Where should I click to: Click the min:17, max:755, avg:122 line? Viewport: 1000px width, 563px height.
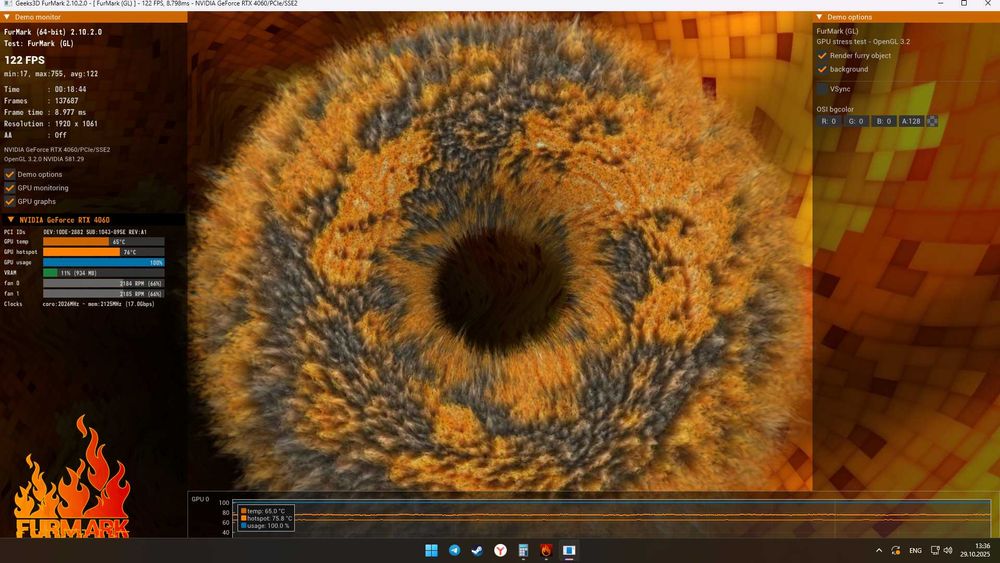coord(51,74)
